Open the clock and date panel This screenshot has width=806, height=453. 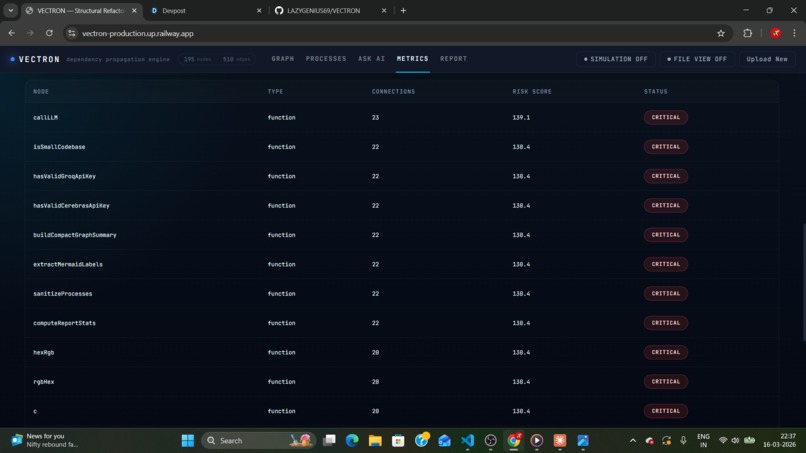(x=779, y=440)
